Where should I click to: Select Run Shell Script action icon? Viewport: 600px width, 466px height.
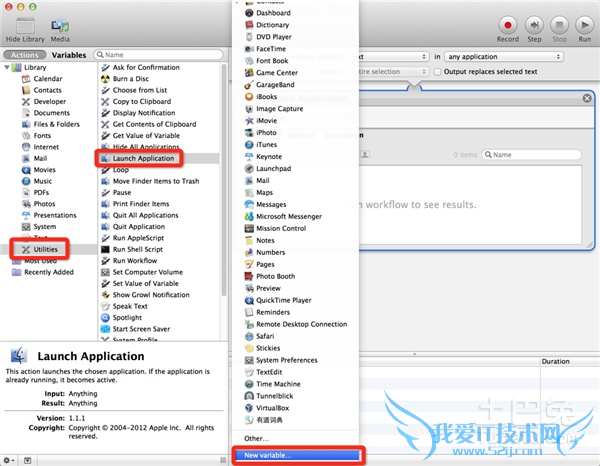[x=105, y=249]
